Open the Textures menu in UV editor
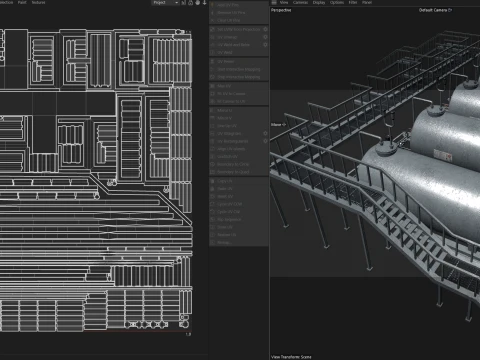480x360 pixels. pos(38,2)
